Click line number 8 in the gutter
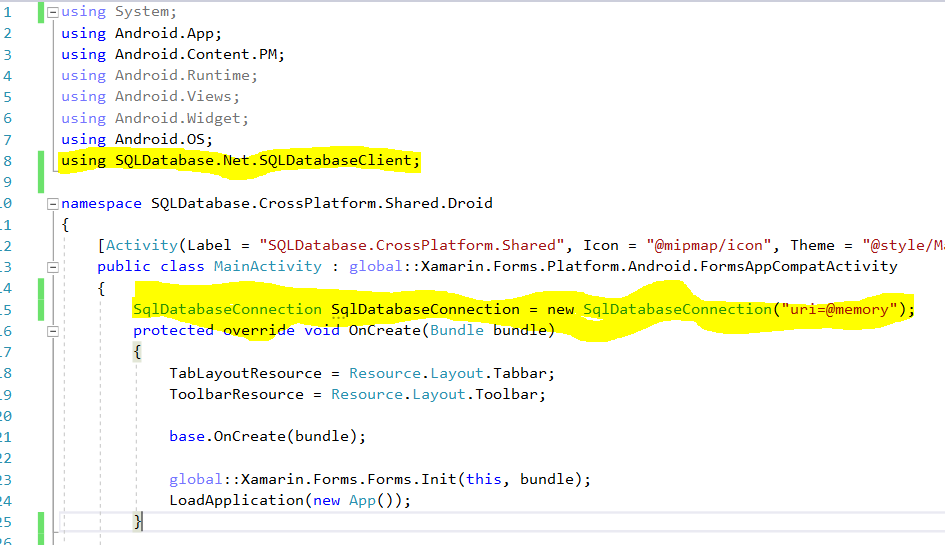 point(6,160)
